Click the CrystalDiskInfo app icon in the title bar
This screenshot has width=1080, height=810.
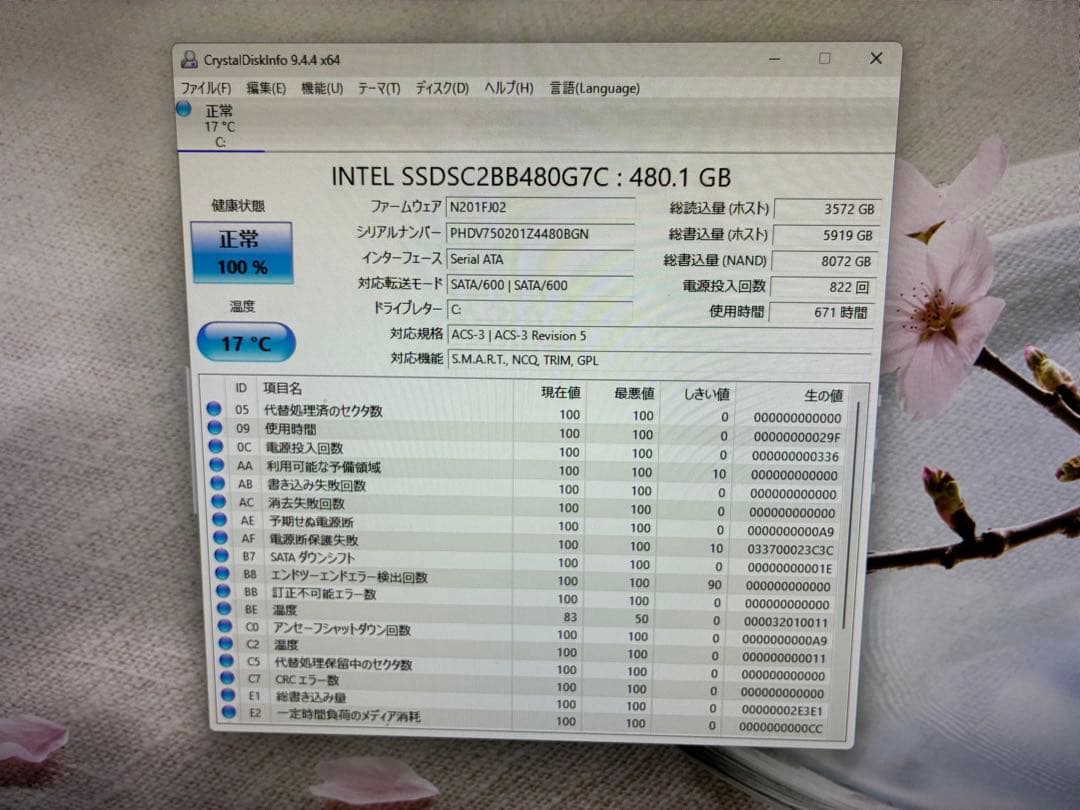(x=189, y=59)
